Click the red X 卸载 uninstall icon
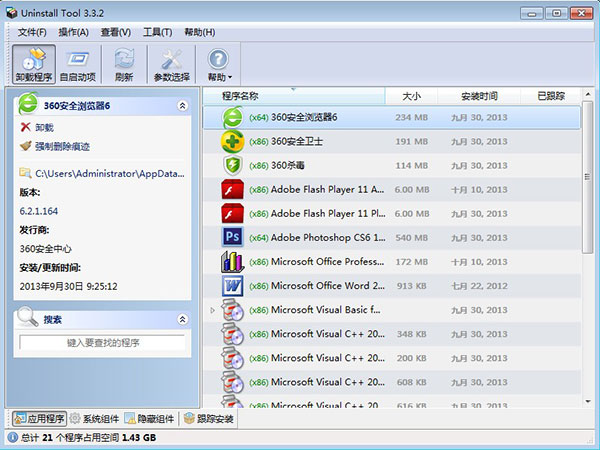600x450 pixels. coord(26,127)
